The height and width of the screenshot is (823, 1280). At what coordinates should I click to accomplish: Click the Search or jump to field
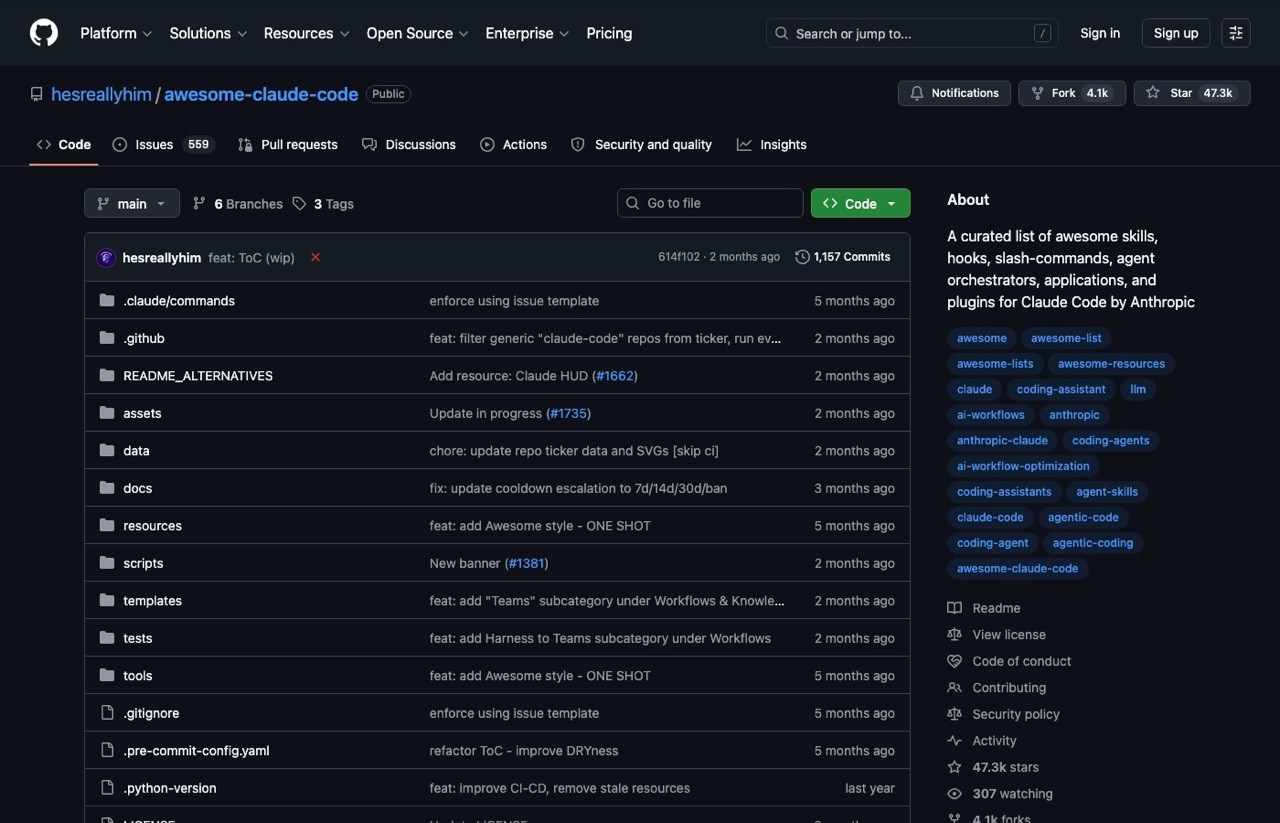[x=912, y=33]
